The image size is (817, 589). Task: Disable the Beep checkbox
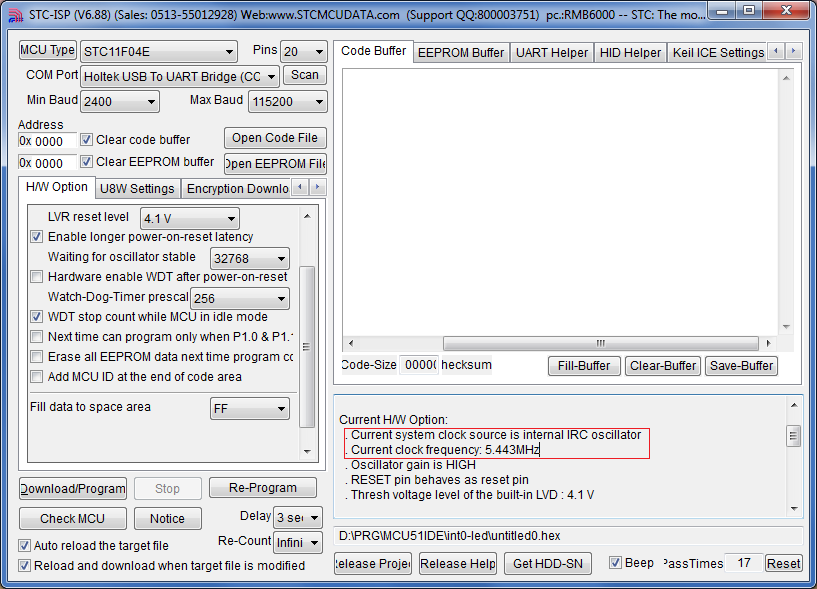pos(616,563)
